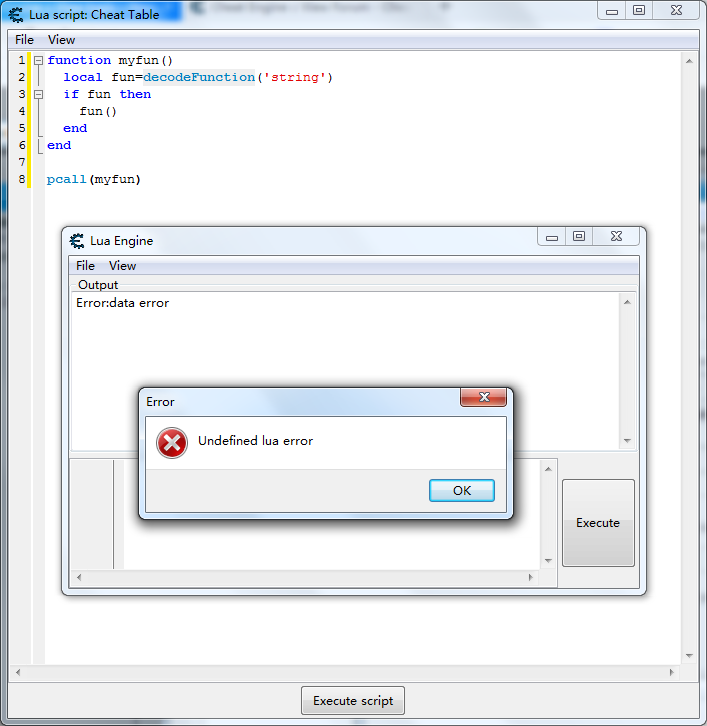Minimize the Lua Engine window
Screen dimensions: 707x726
[x=551, y=237]
